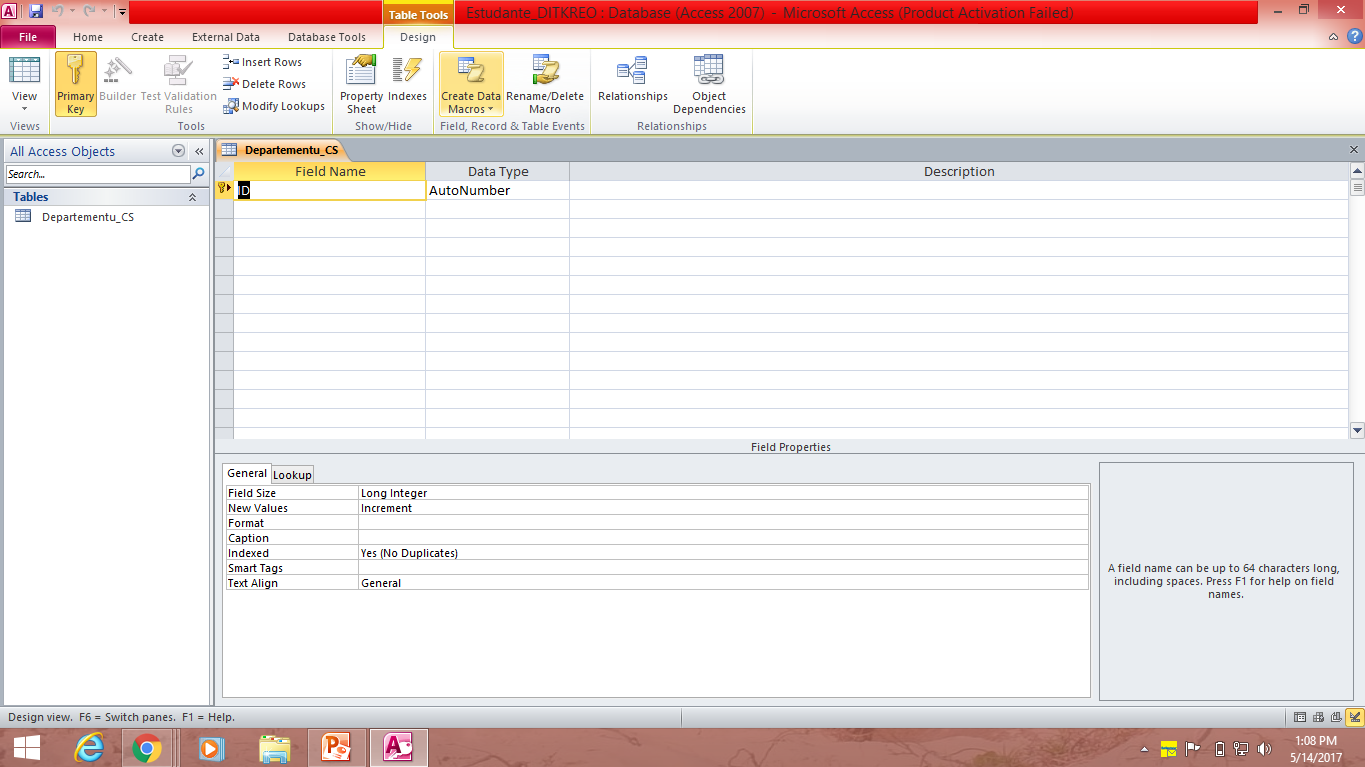1365x767 pixels.
Task: Click the row selector for the ID field
Action: [x=224, y=190]
